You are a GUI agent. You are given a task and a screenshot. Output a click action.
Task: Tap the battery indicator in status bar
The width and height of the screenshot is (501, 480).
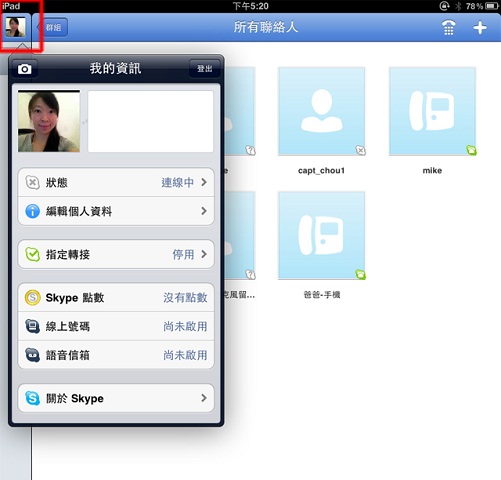click(x=492, y=6)
